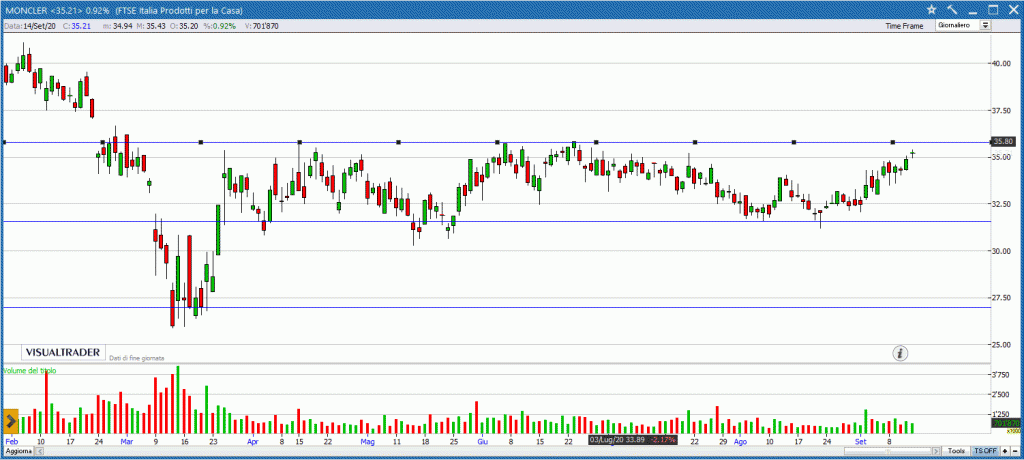Screen dimensions: 1024x460
Task: Click the 'Time Frame' label
Action: point(904,26)
